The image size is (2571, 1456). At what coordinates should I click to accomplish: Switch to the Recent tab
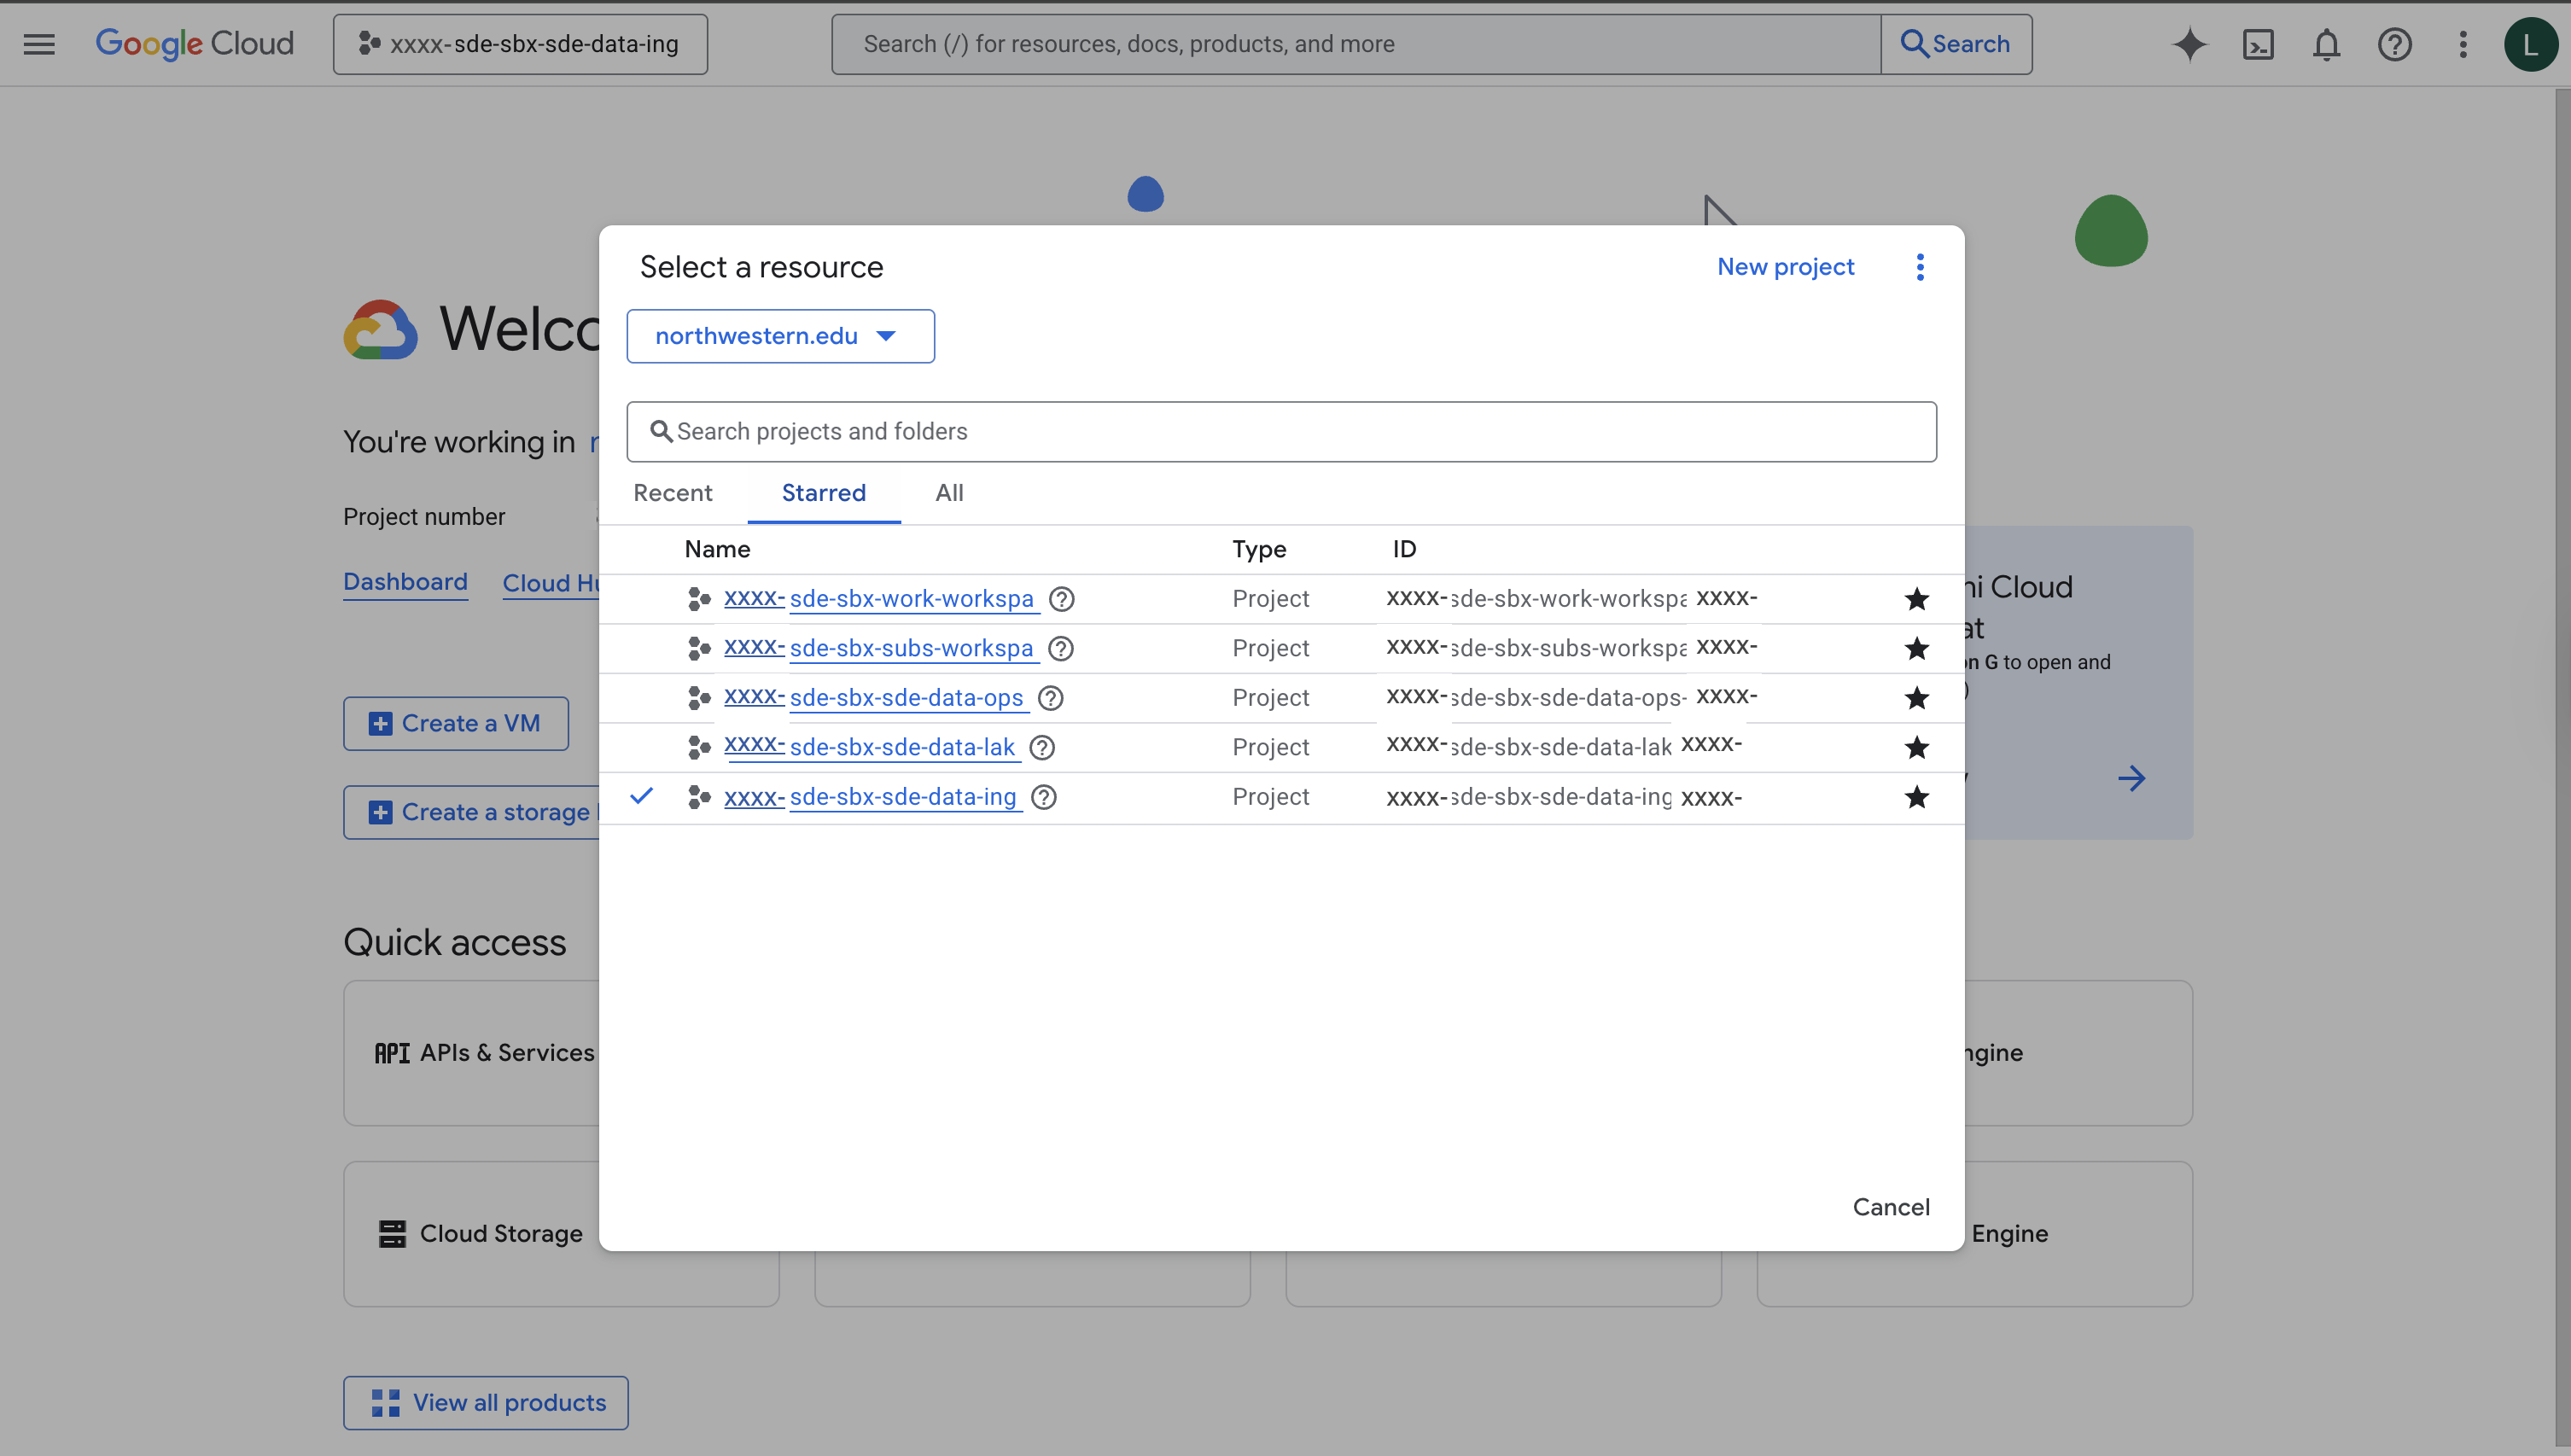672,493
